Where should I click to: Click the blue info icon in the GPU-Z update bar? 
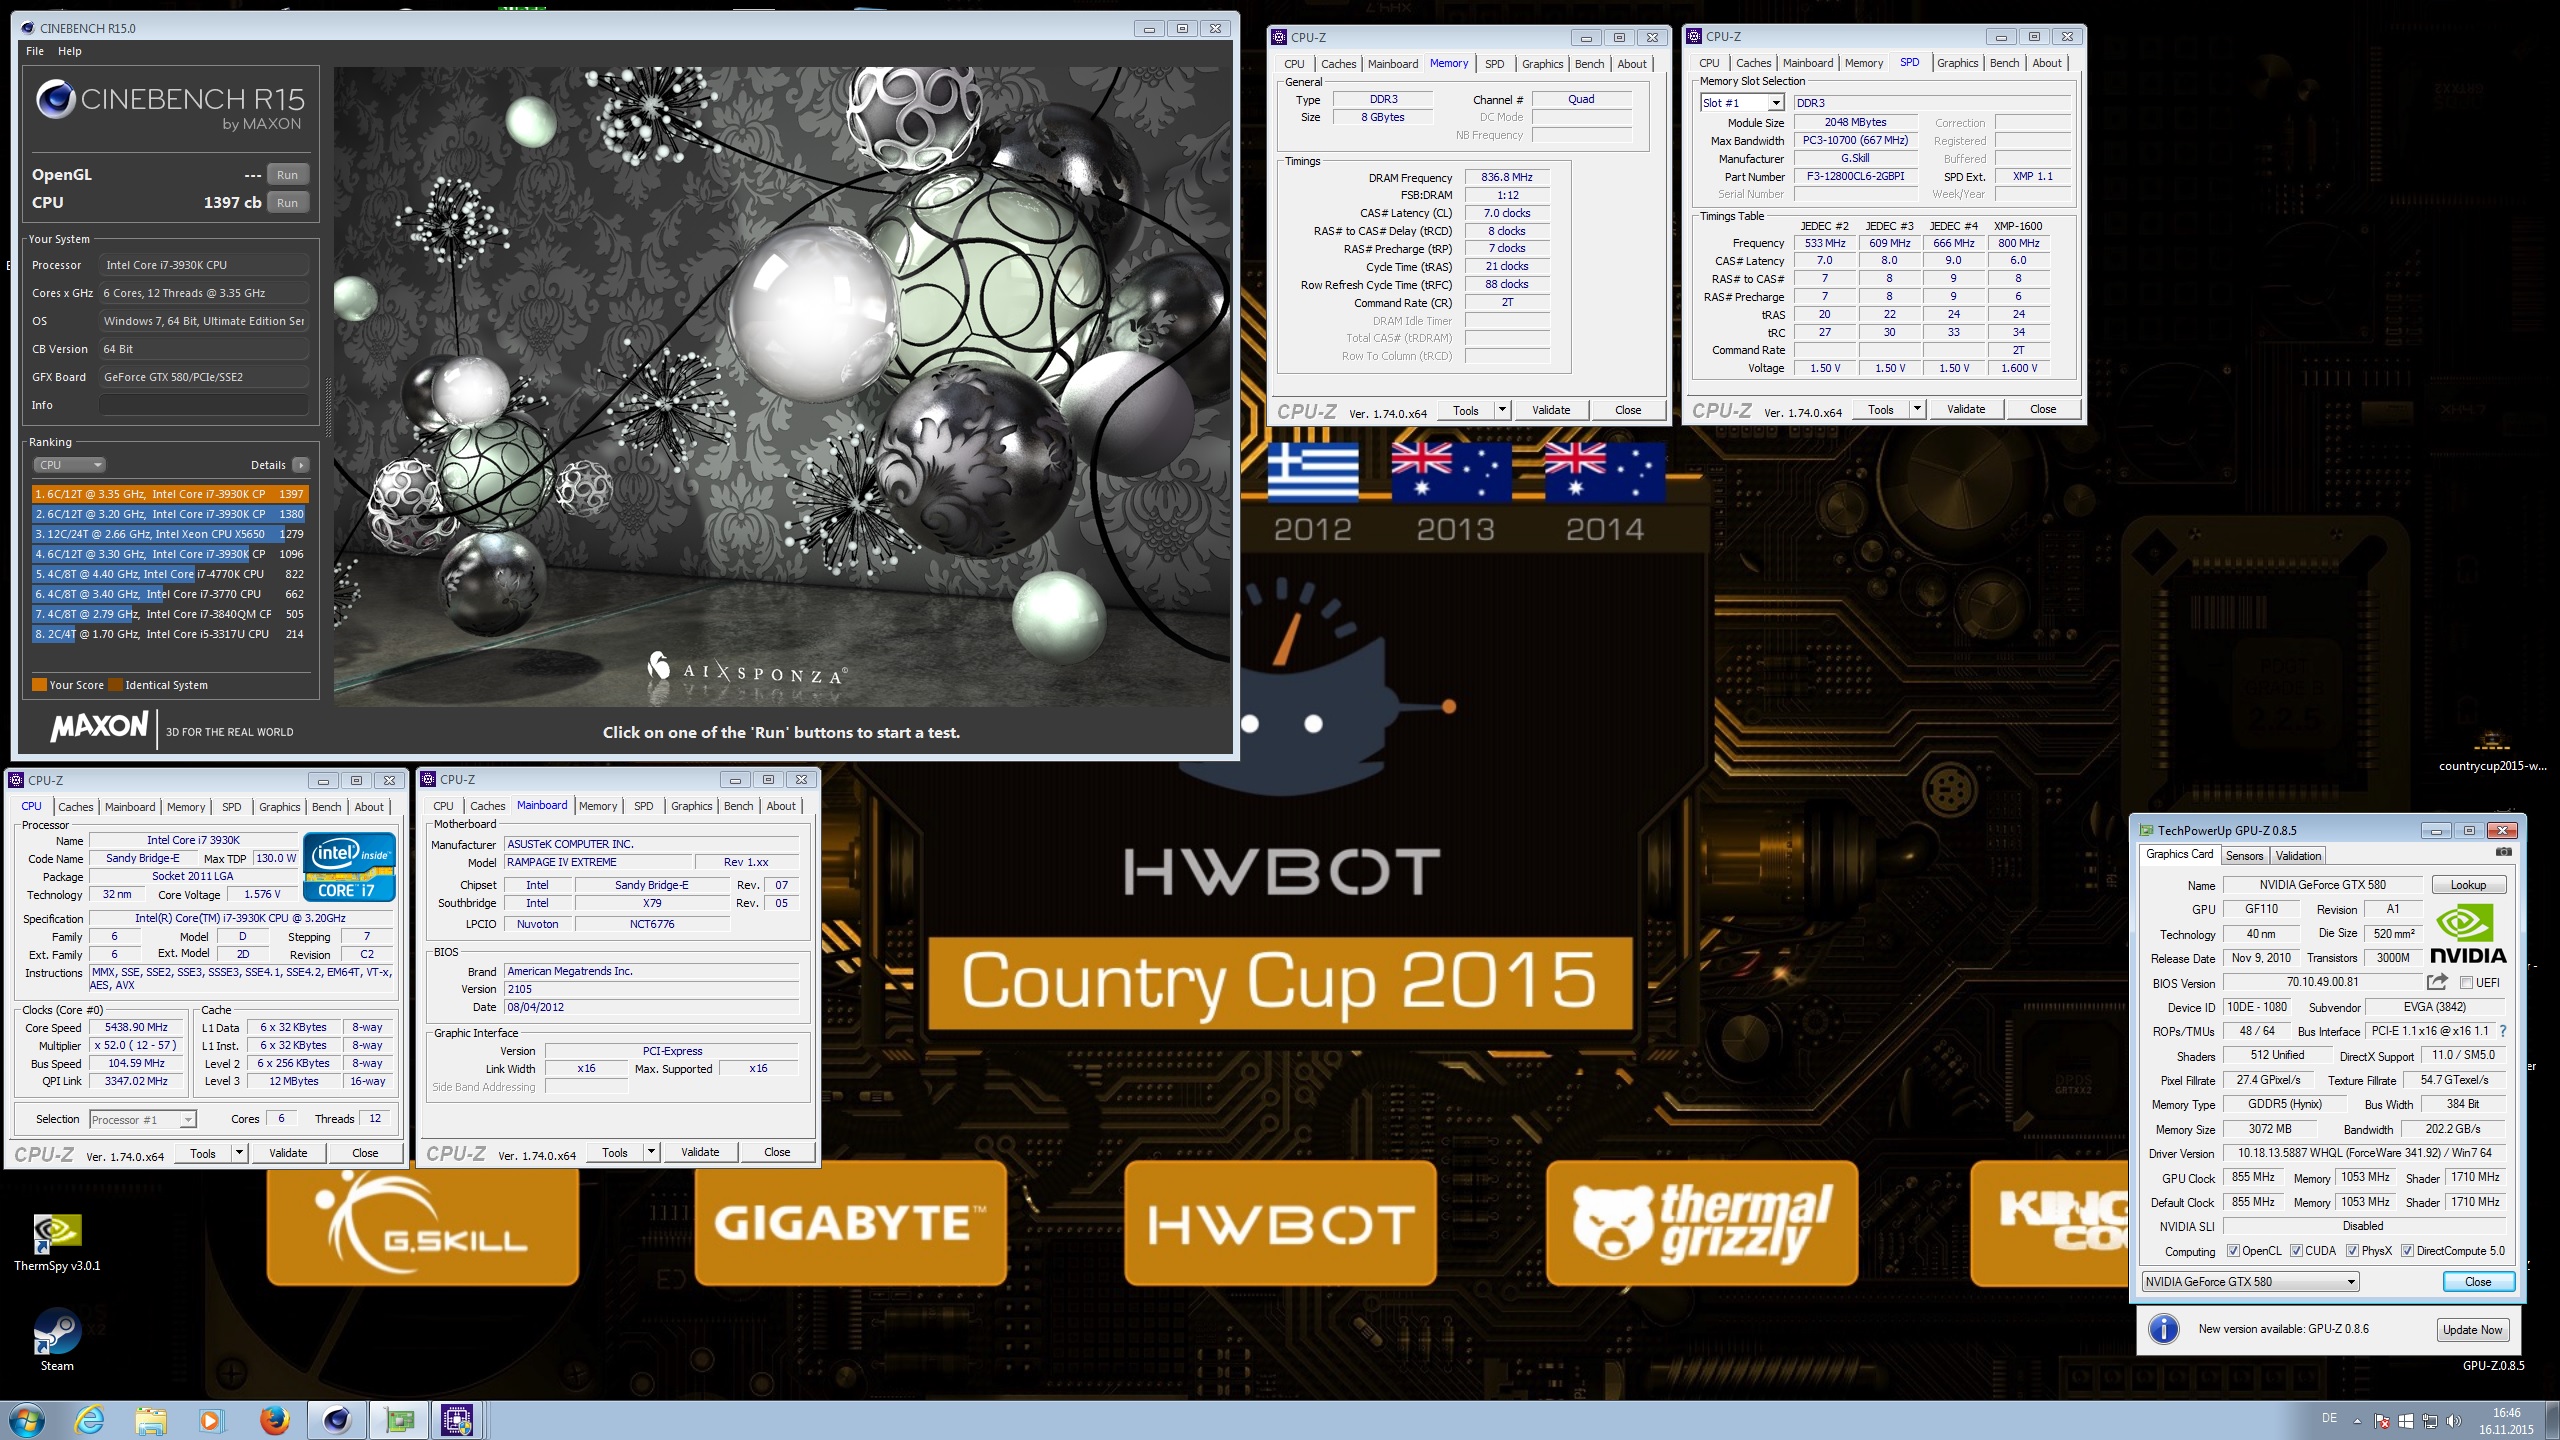click(x=2163, y=1329)
